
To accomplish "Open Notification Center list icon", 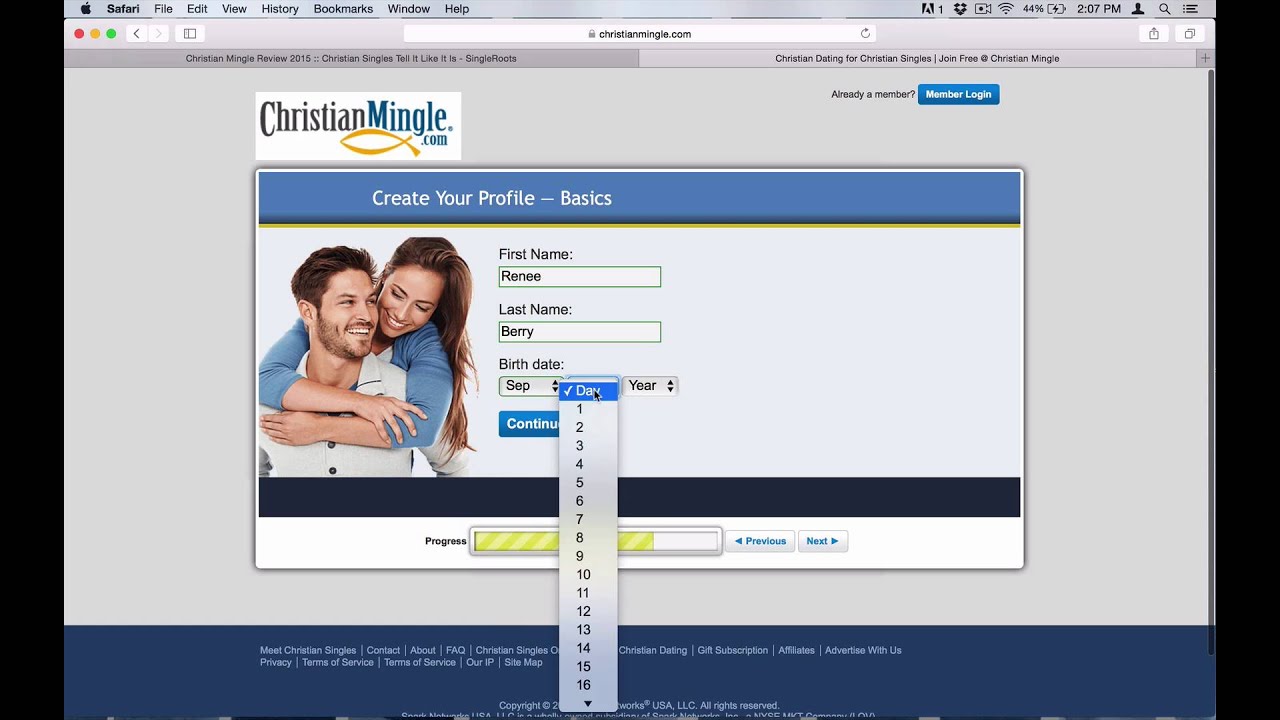I will pyautogui.click(x=1189, y=9).
